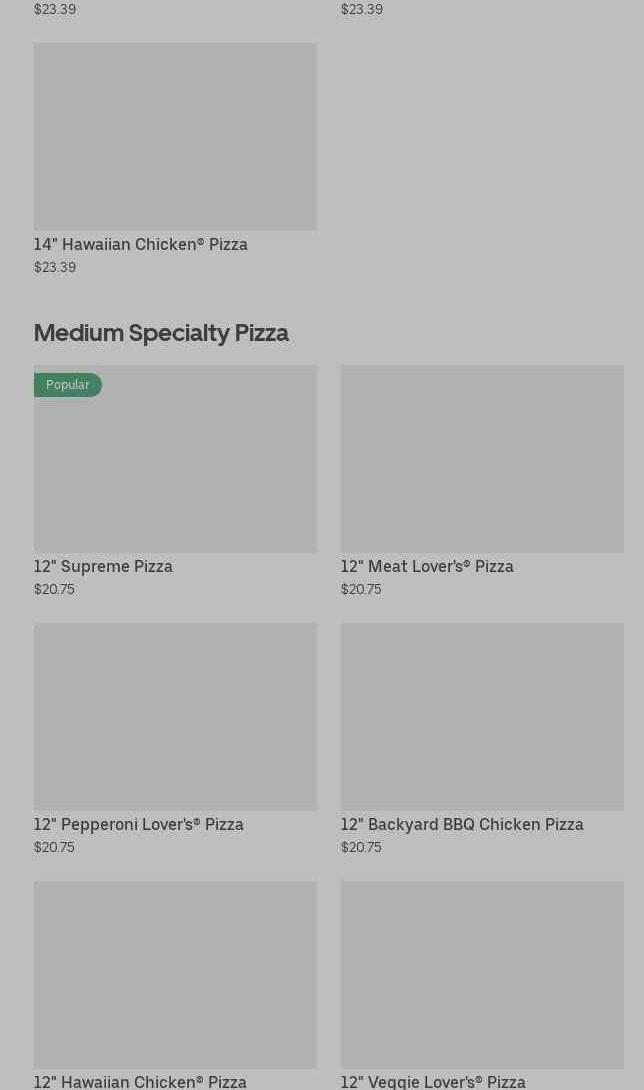Open the 12" Backyard BBQ Chicken Pizza title

[462, 824]
